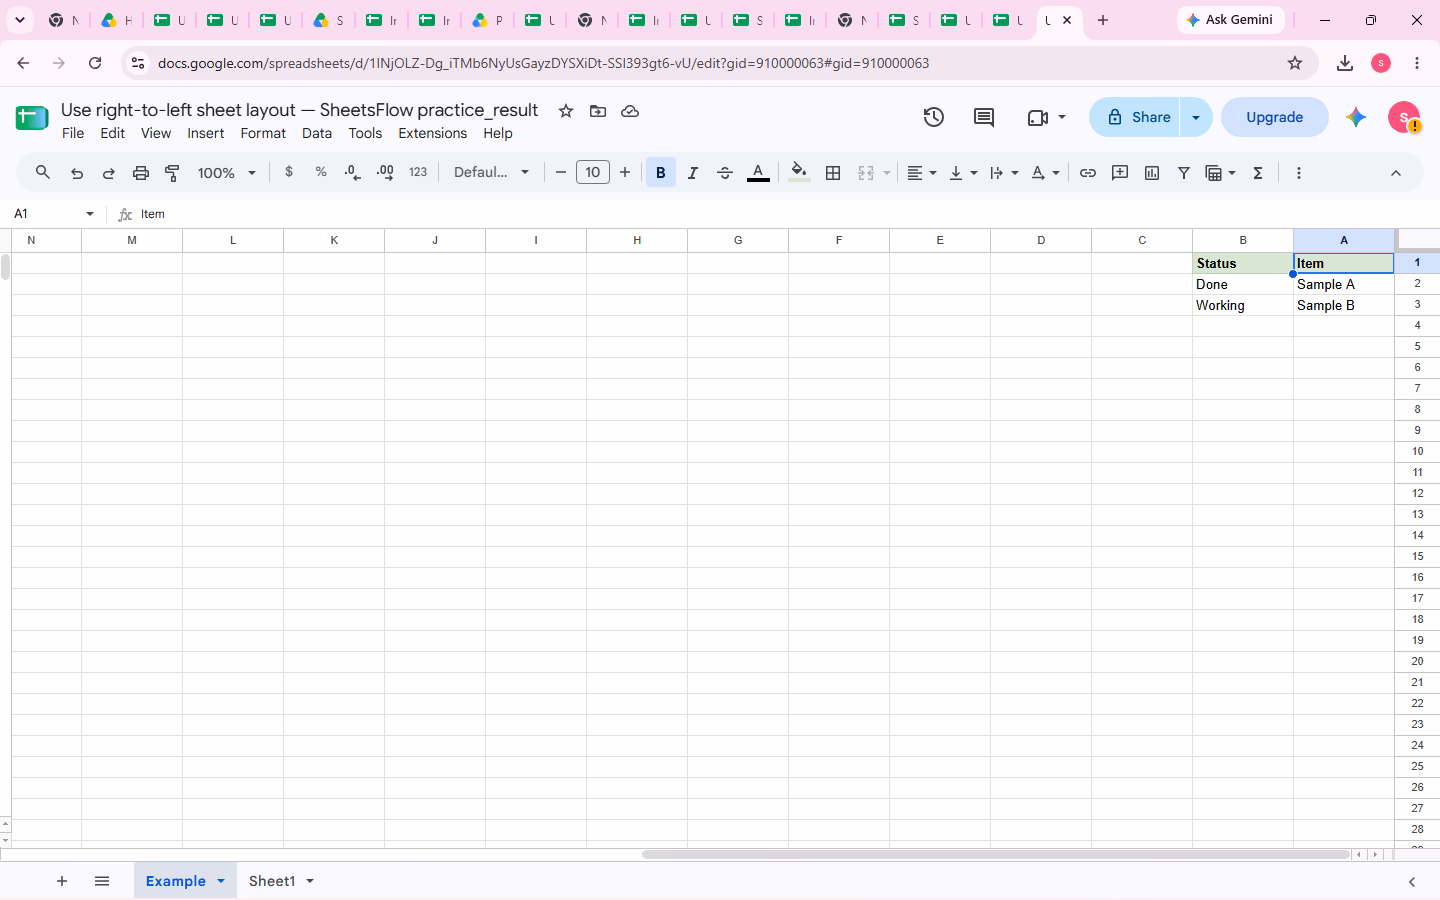This screenshot has width=1440, height=900.
Task: Print the spreadsheet
Action: pos(141,173)
